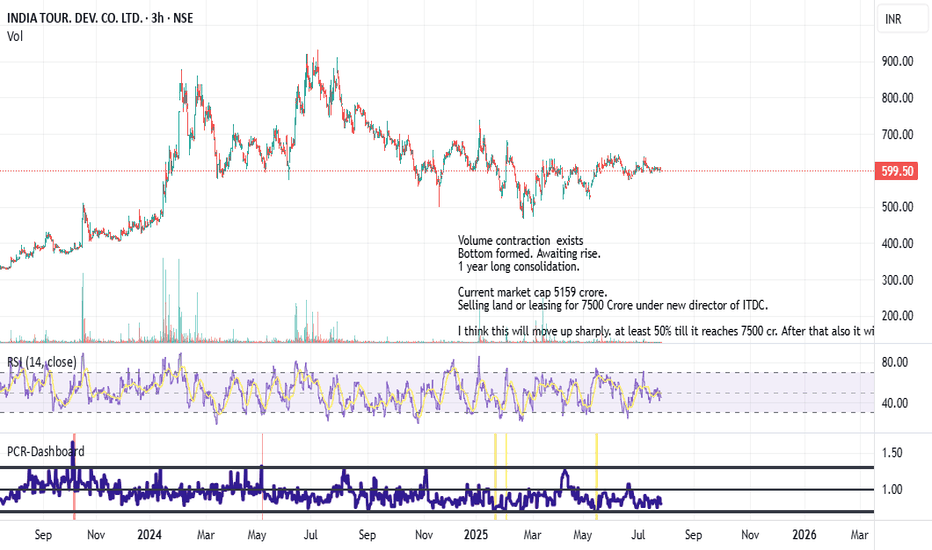Click the 500.00 price axis label
The width and height of the screenshot is (932, 550).
pyautogui.click(x=898, y=207)
